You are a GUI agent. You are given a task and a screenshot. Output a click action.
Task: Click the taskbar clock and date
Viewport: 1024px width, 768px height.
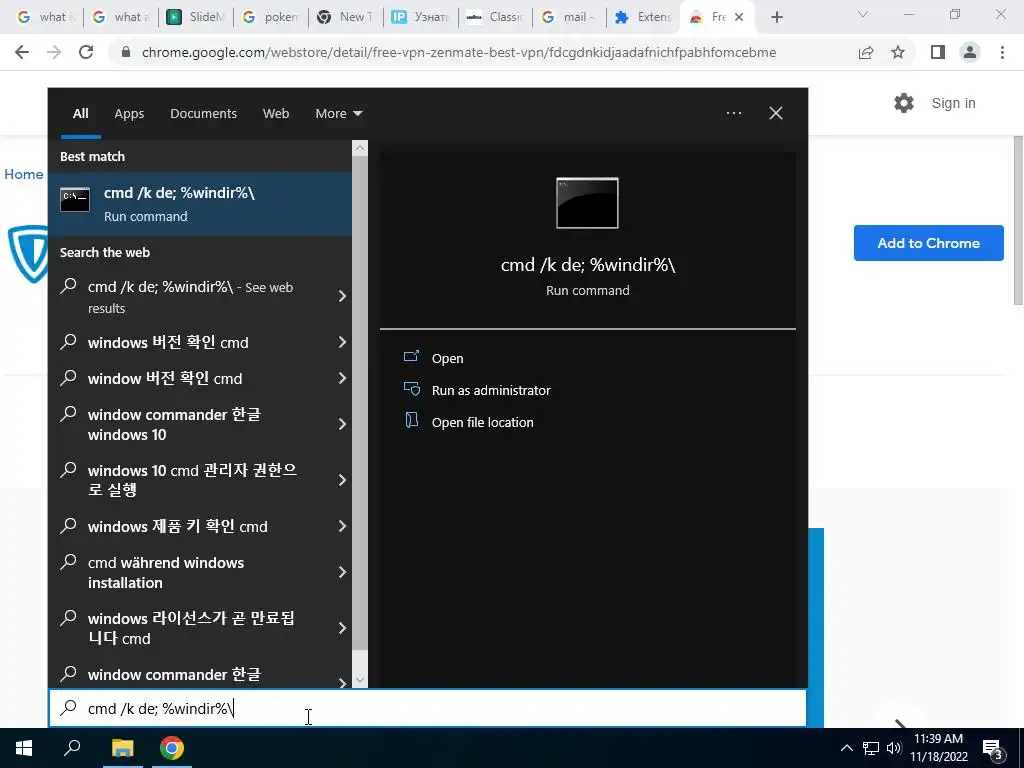click(938, 748)
